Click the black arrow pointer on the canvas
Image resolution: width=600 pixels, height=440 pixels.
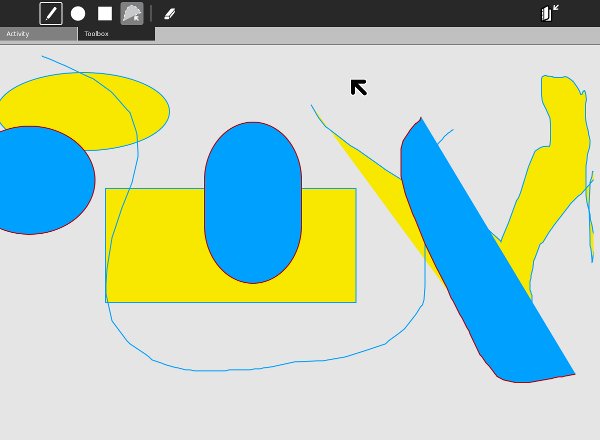click(x=358, y=87)
